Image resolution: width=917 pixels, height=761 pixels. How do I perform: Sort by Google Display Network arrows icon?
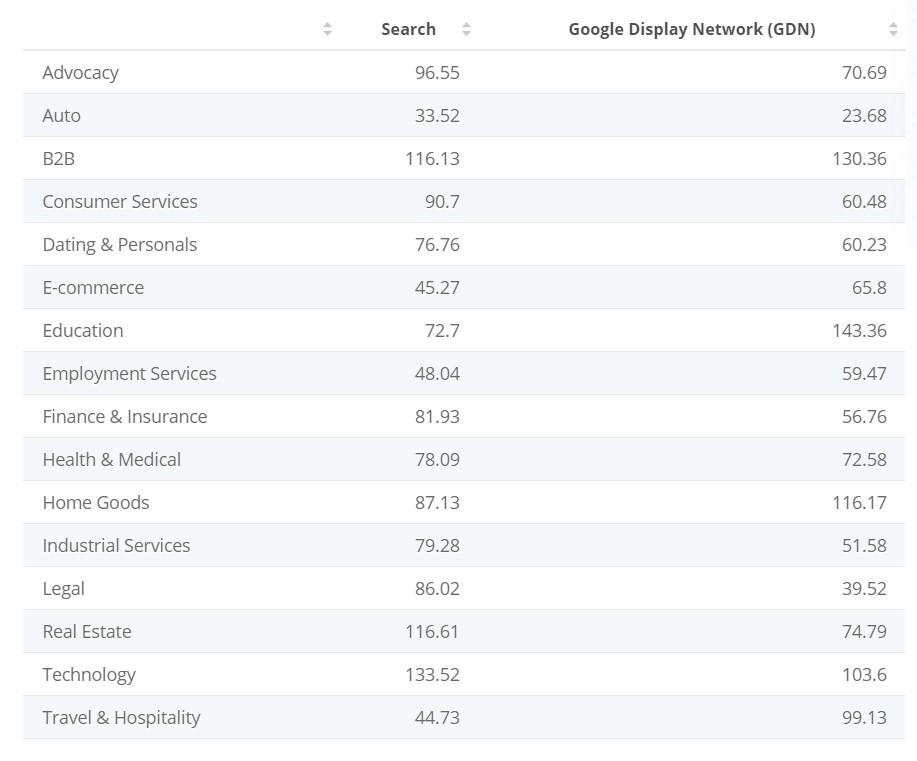(x=893, y=29)
